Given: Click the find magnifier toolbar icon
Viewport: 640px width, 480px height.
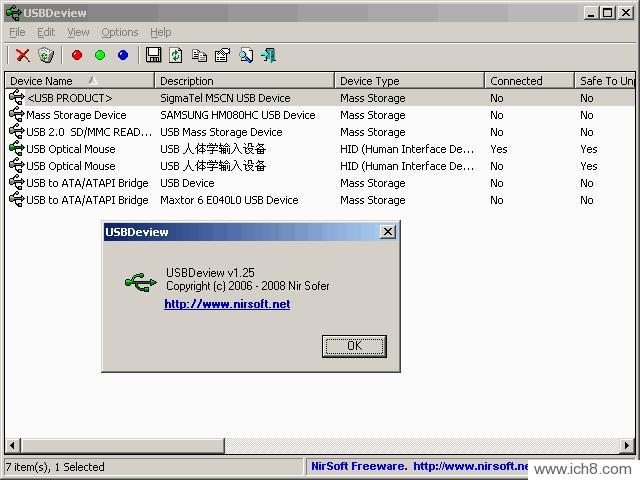Looking at the screenshot, I should coord(245,55).
